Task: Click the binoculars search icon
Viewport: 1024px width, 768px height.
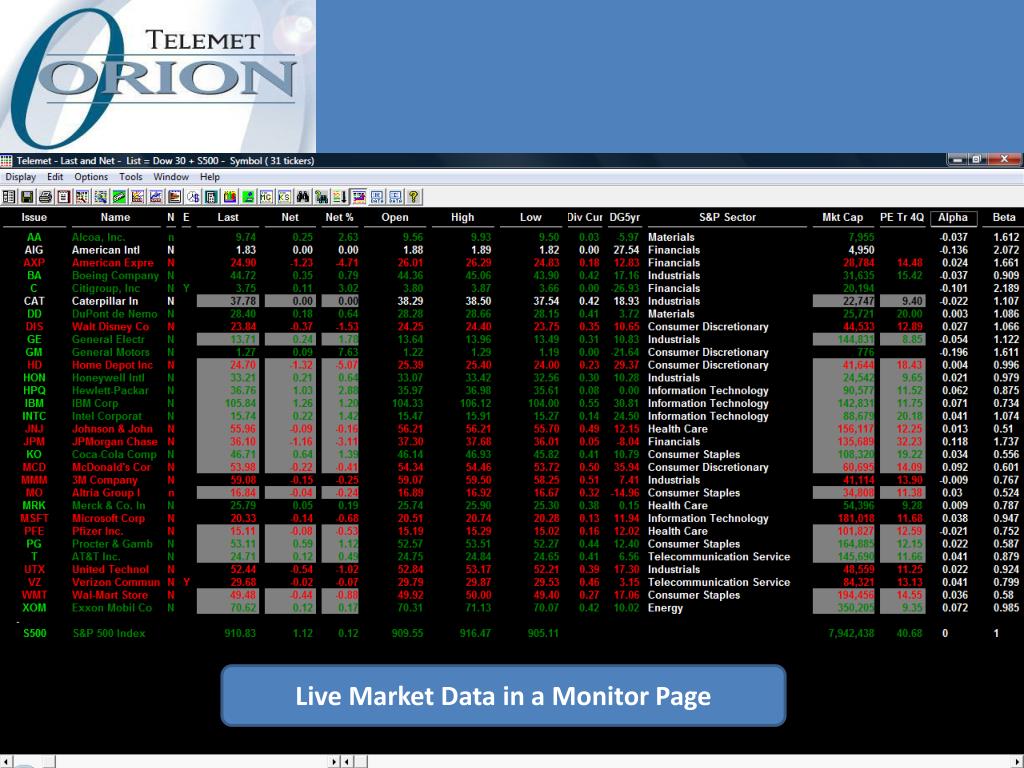Action: pos(303,197)
